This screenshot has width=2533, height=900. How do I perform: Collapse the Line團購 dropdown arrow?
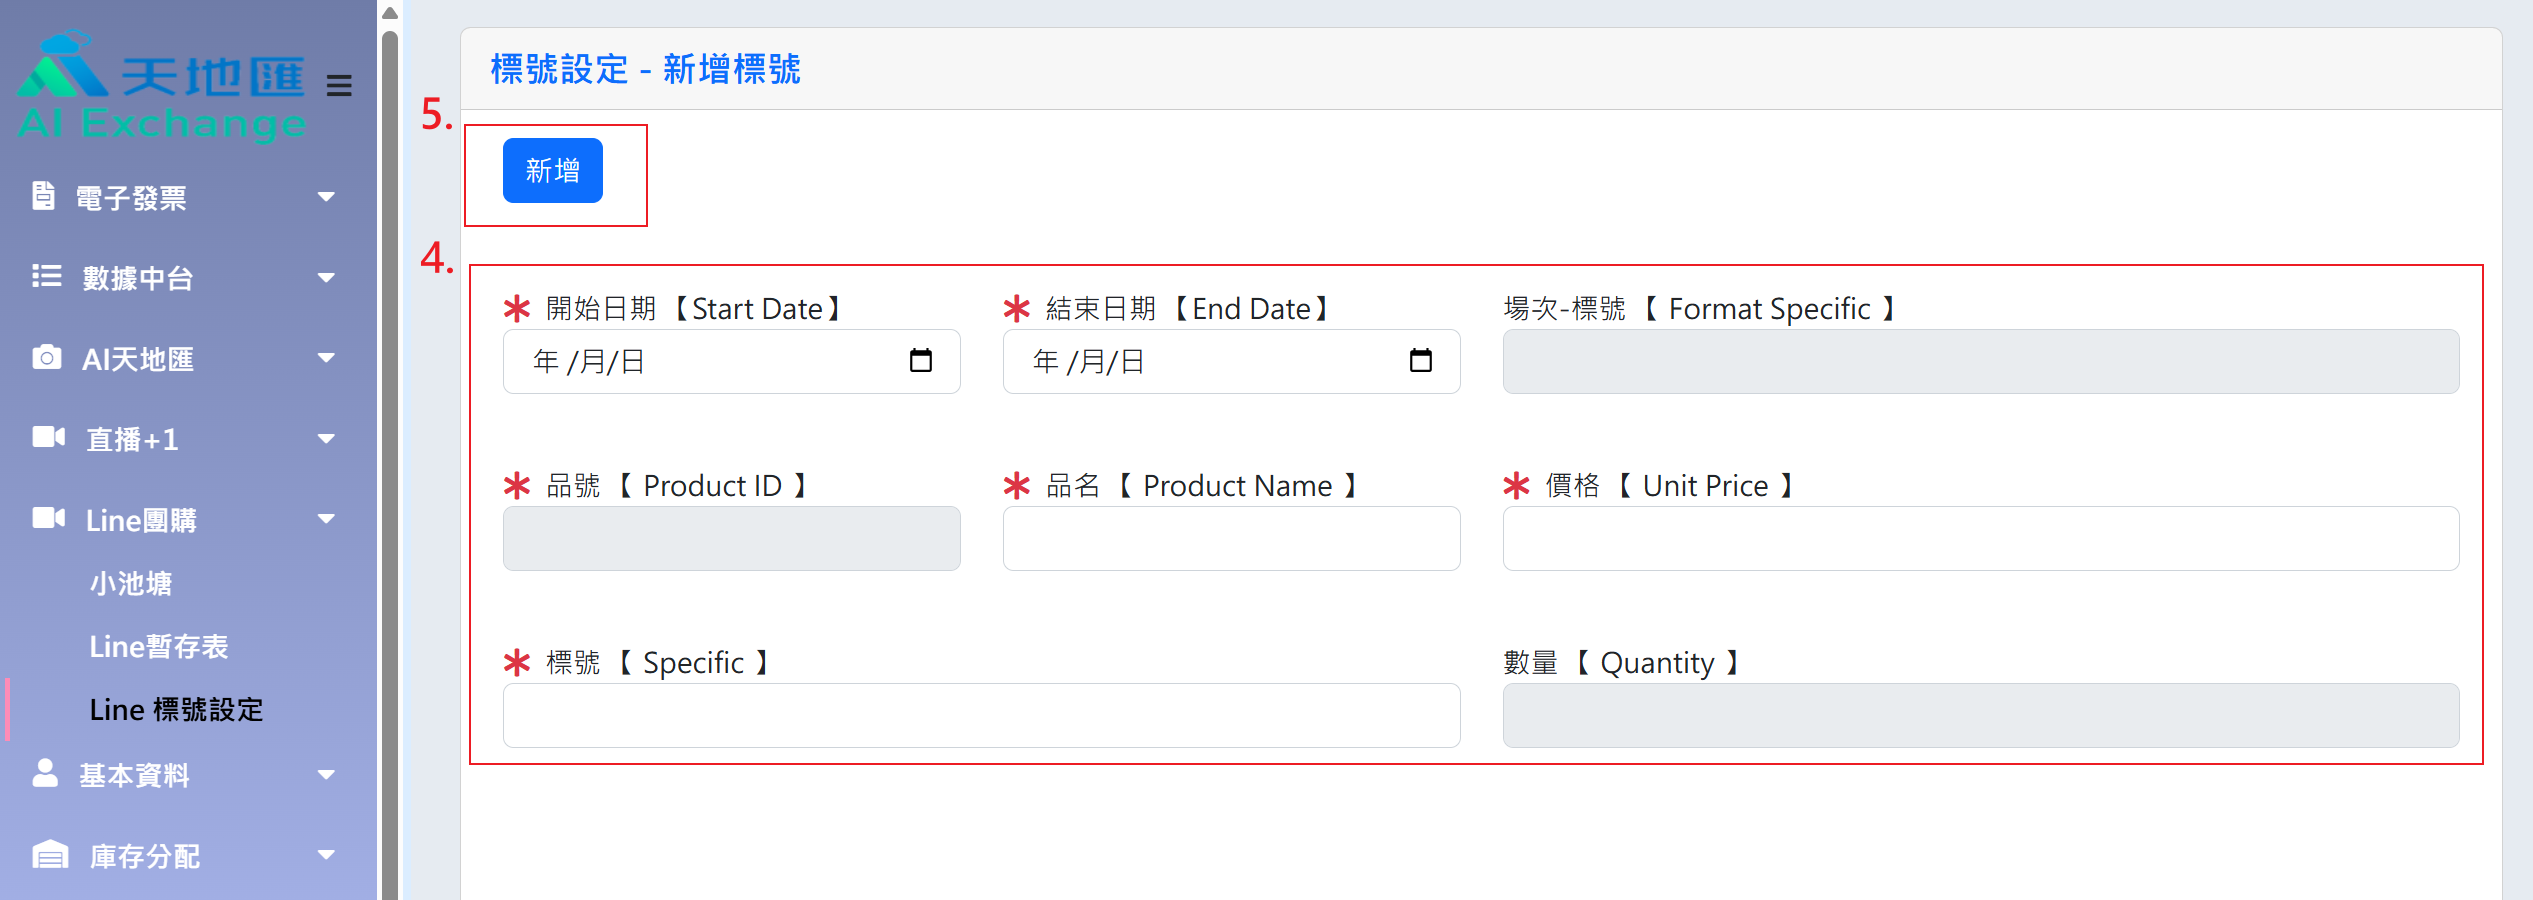[x=326, y=518]
